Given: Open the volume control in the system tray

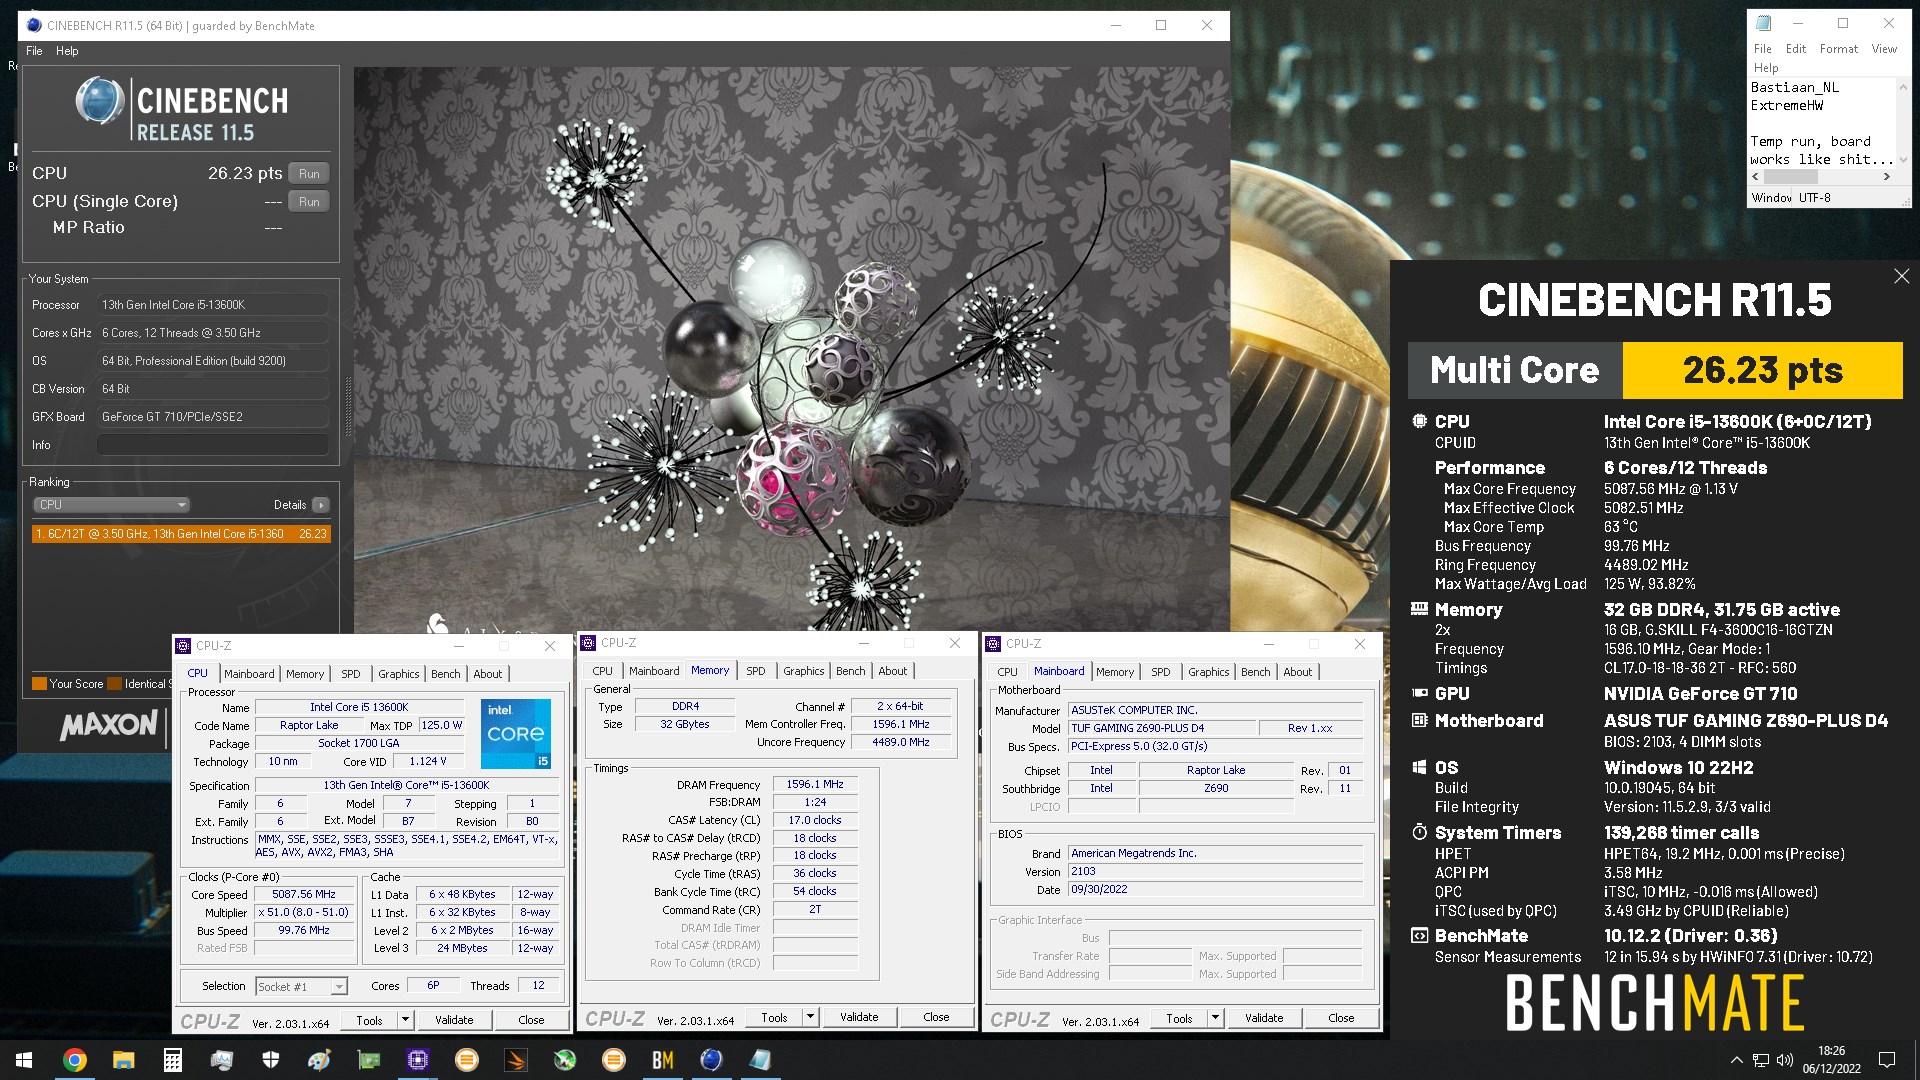Looking at the screenshot, I should point(1784,1060).
